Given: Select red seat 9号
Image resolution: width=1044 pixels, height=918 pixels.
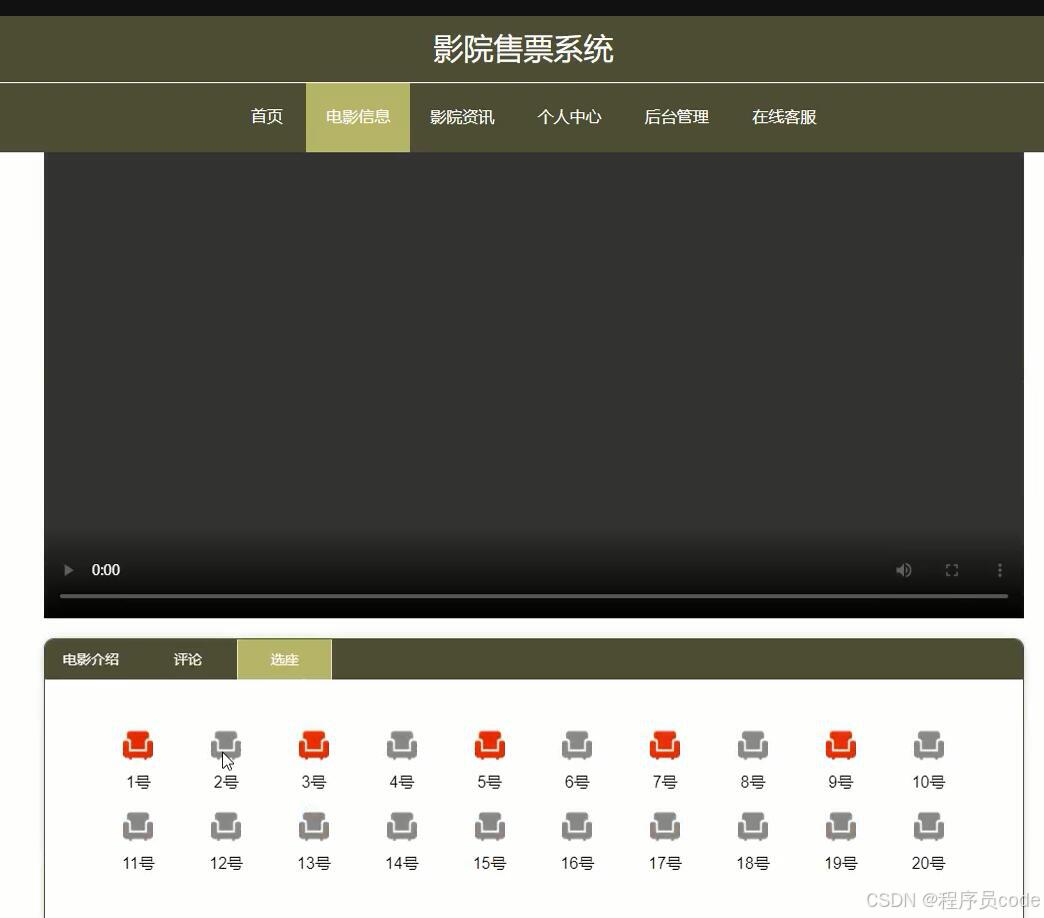Looking at the screenshot, I should (x=840, y=745).
